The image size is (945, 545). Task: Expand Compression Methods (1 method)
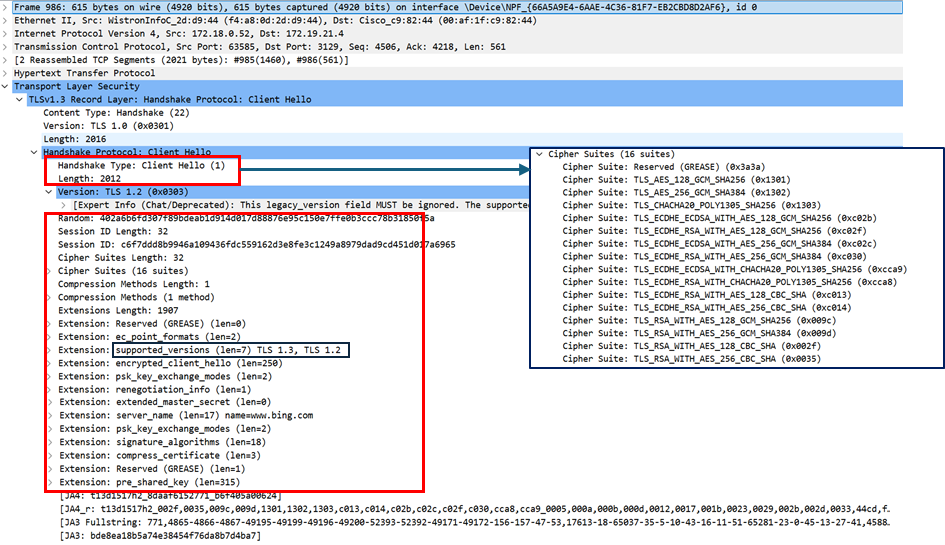pos(49,297)
